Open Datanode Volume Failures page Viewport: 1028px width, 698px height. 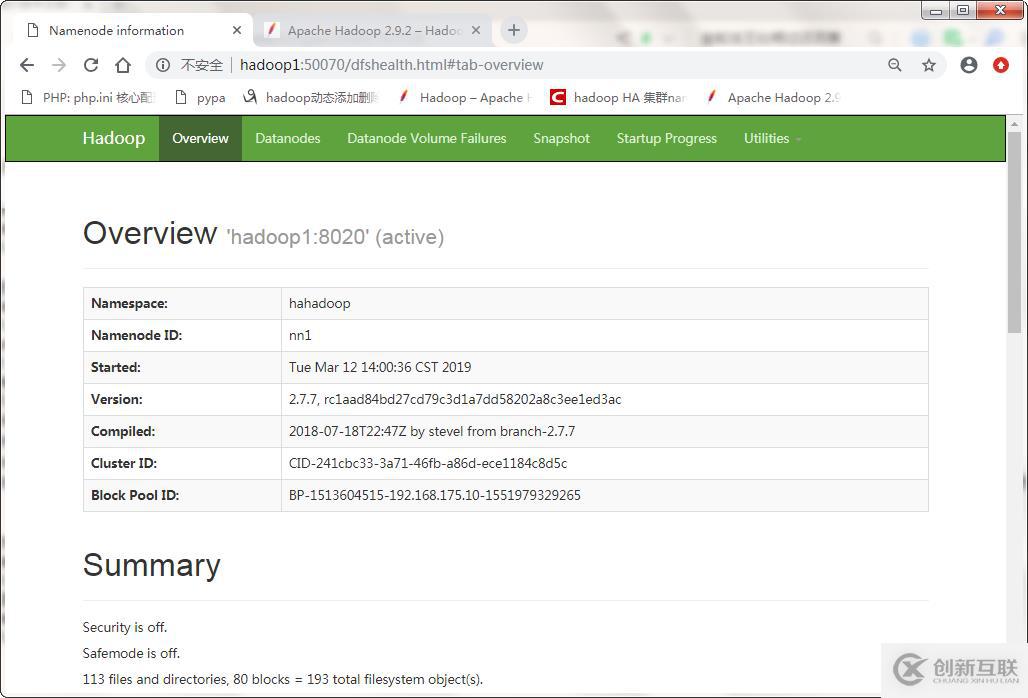tap(426, 138)
